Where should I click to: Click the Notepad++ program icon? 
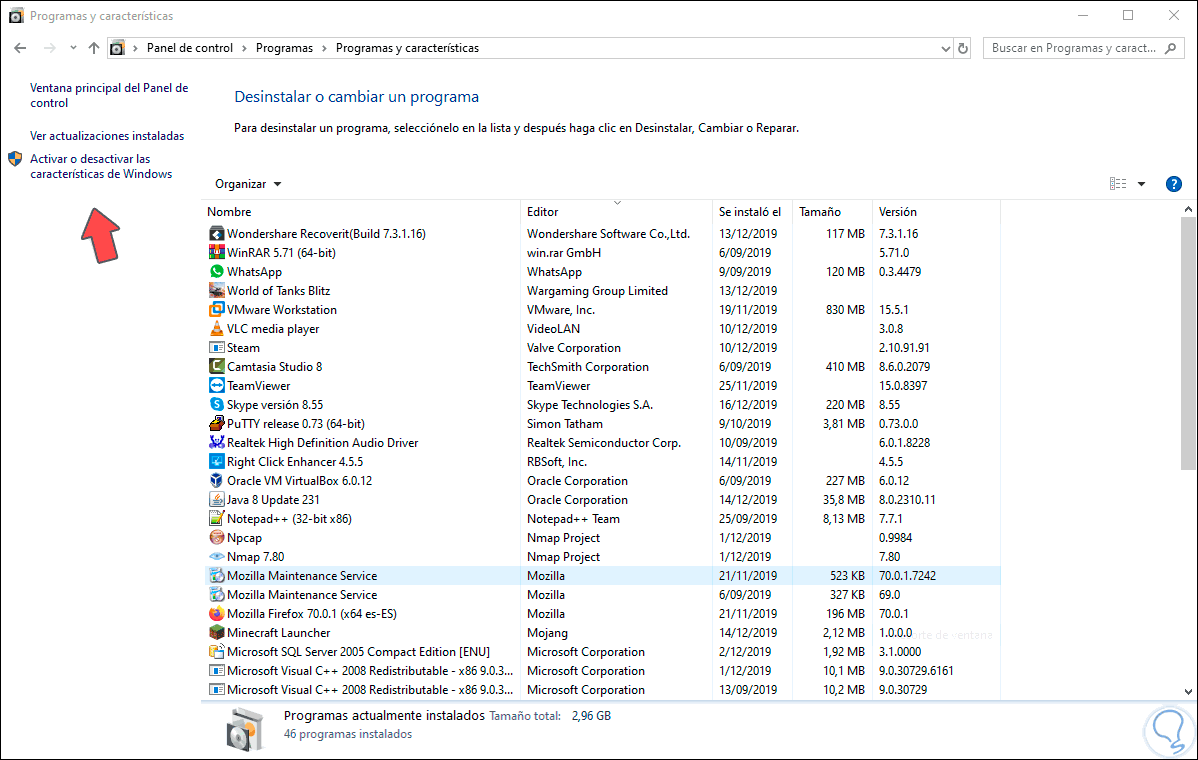point(216,519)
